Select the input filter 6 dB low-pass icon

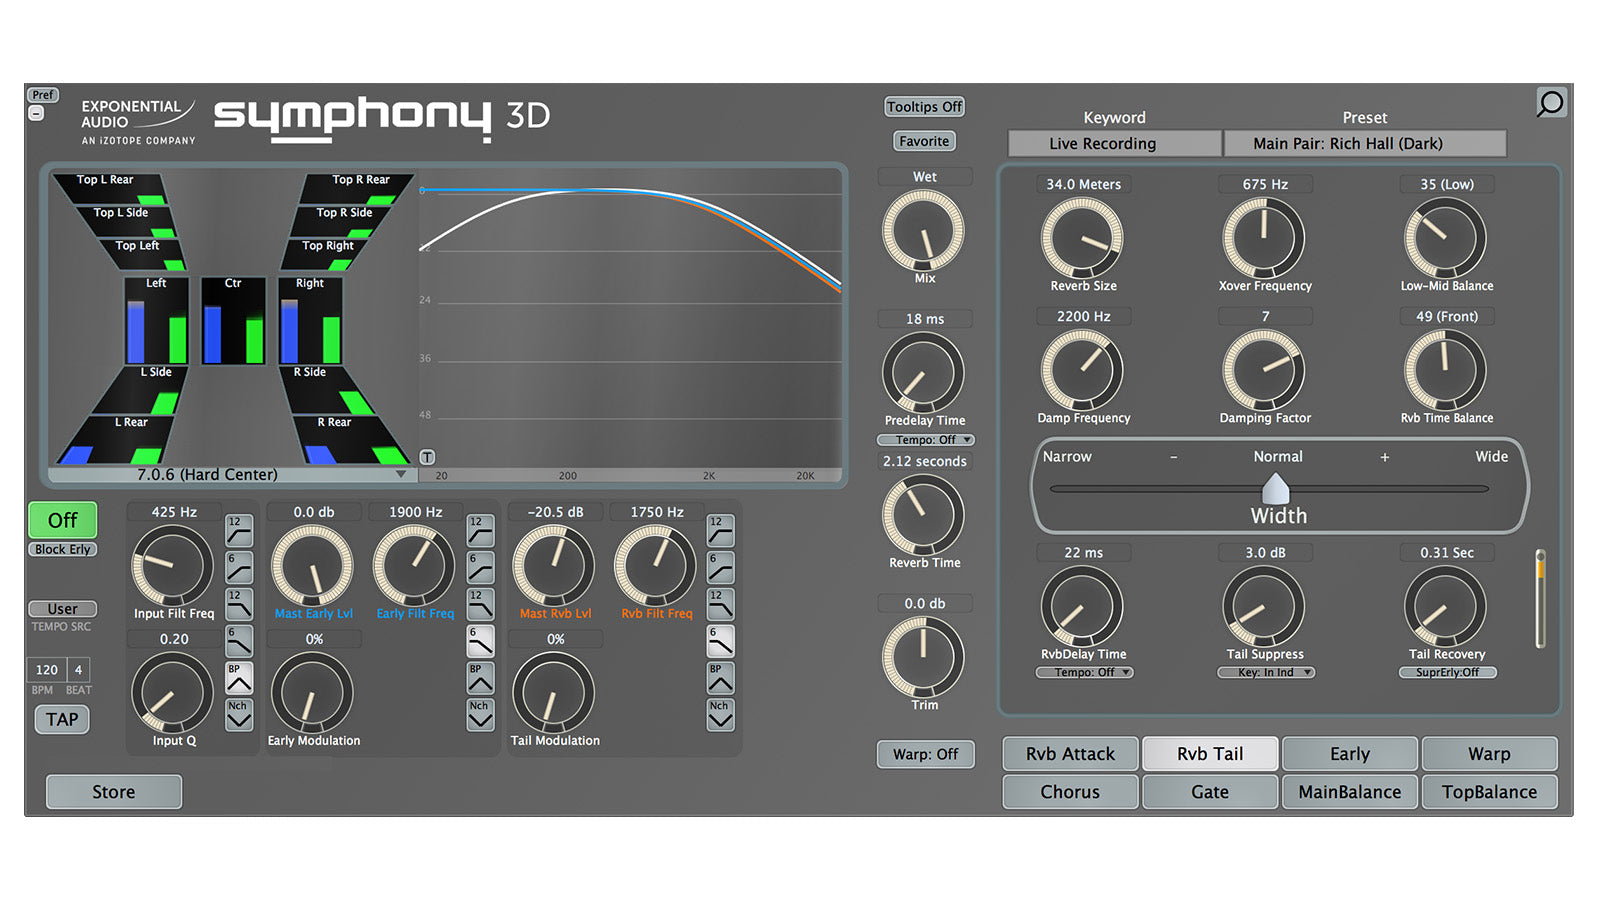pyautogui.click(x=239, y=641)
